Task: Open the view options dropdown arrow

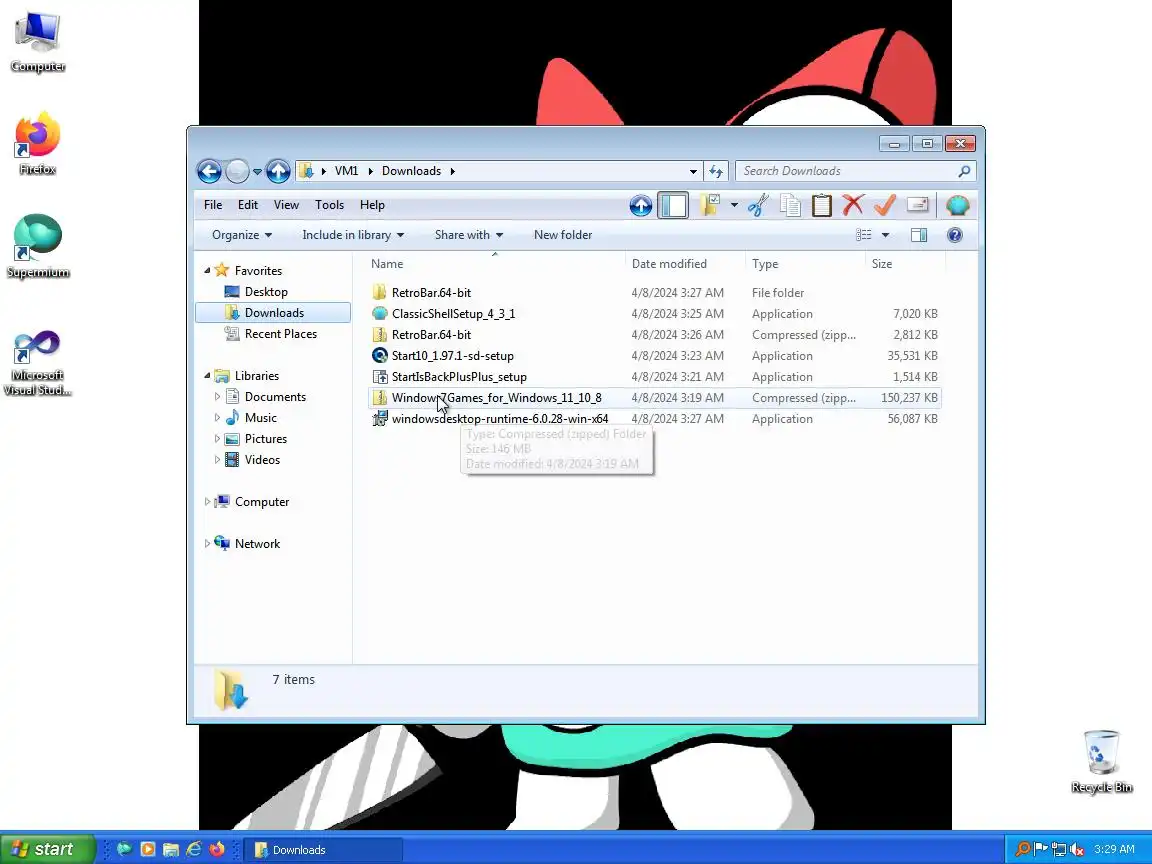Action: tap(885, 235)
